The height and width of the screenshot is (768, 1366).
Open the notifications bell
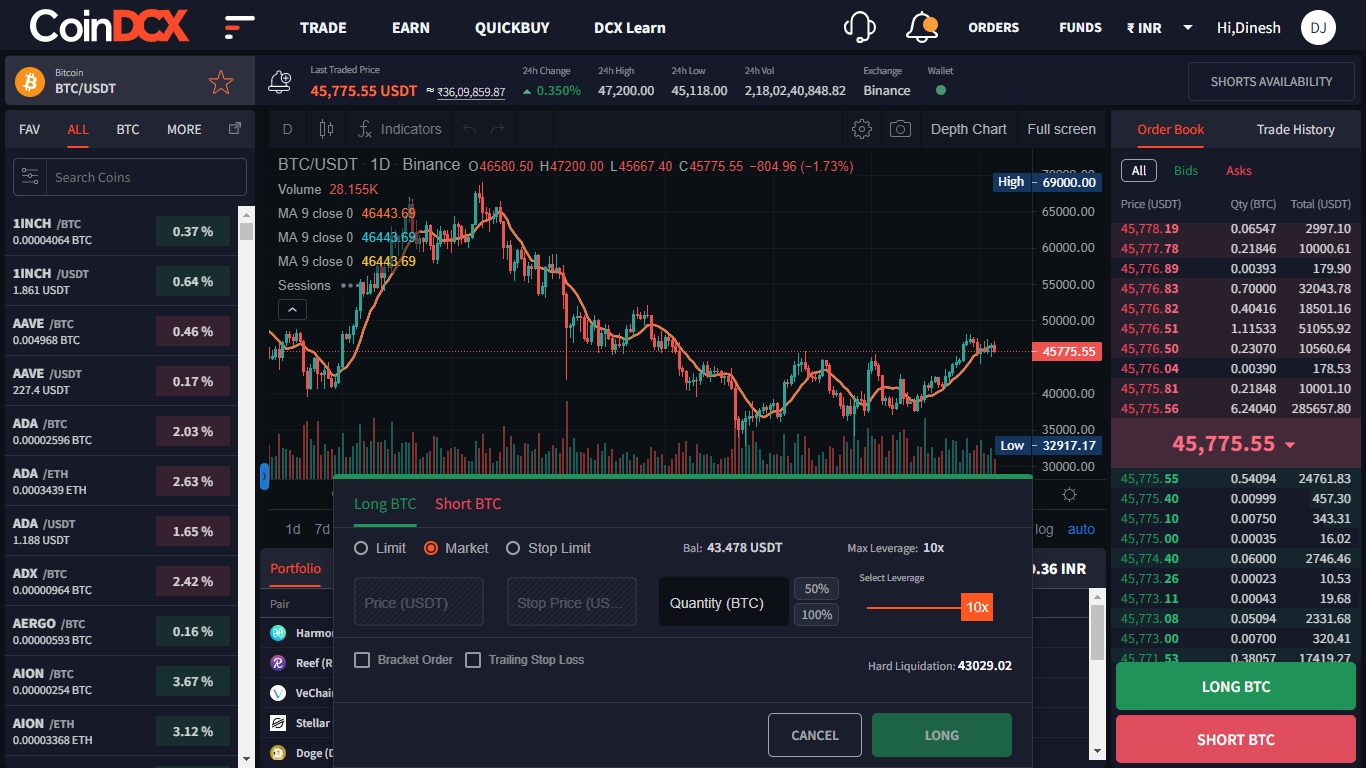click(x=922, y=27)
